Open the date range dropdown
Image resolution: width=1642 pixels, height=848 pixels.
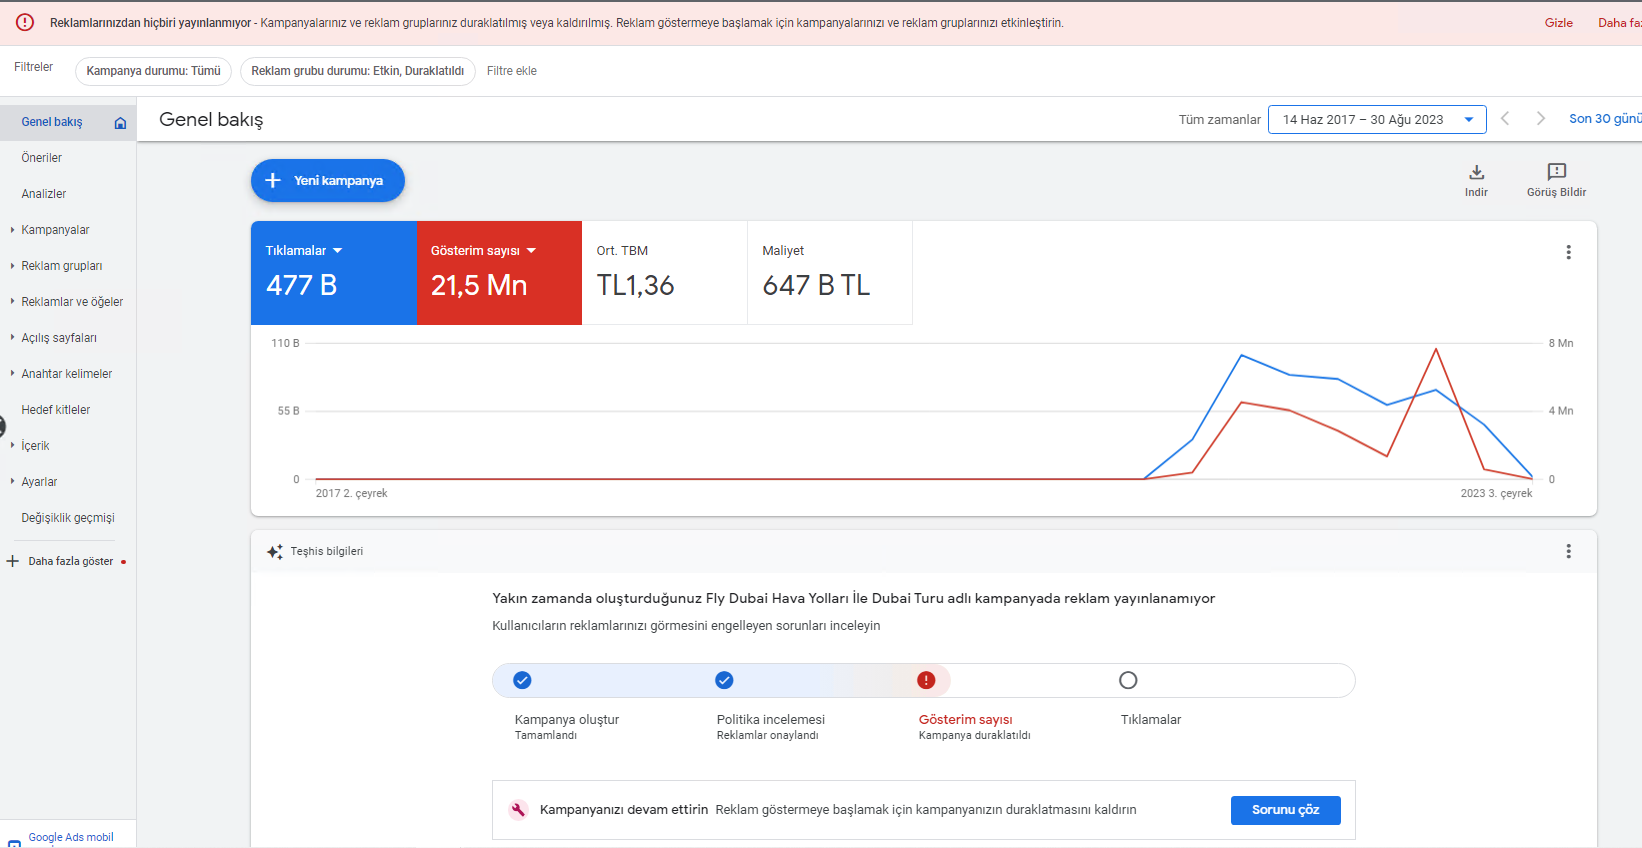click(x=1377, y=119)
